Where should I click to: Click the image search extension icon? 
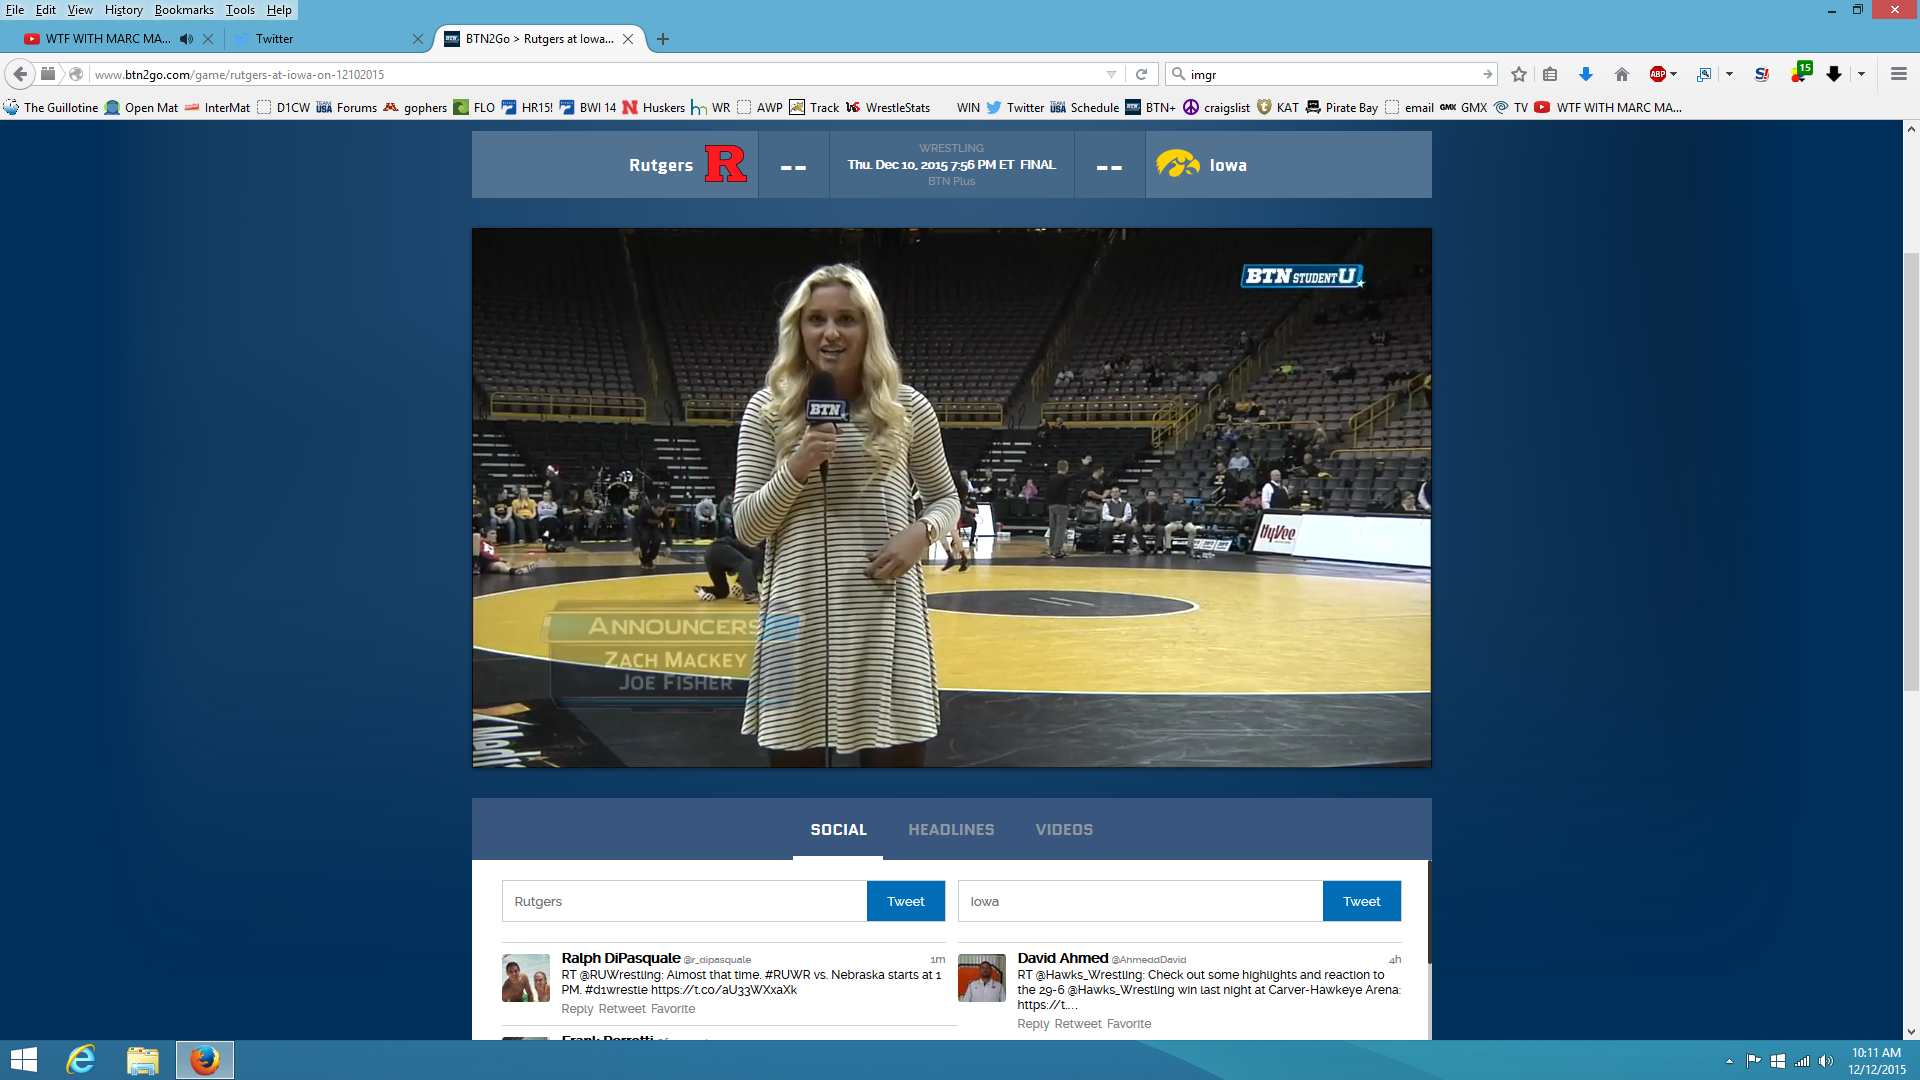[1704, 74]
